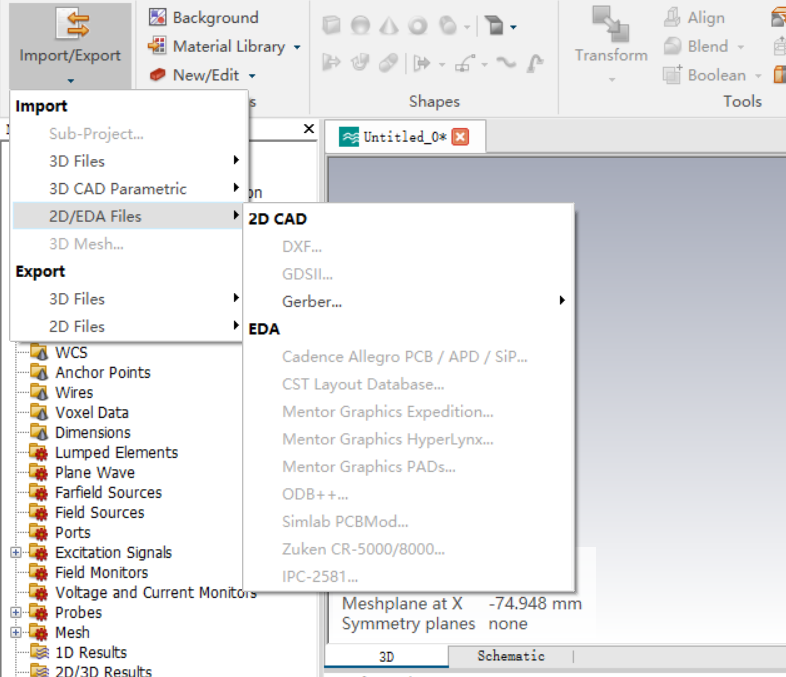Viewport: 786px width, 677px height.
Task: Expand the Excitation Signals tree node
Action: tap(15, 553)
